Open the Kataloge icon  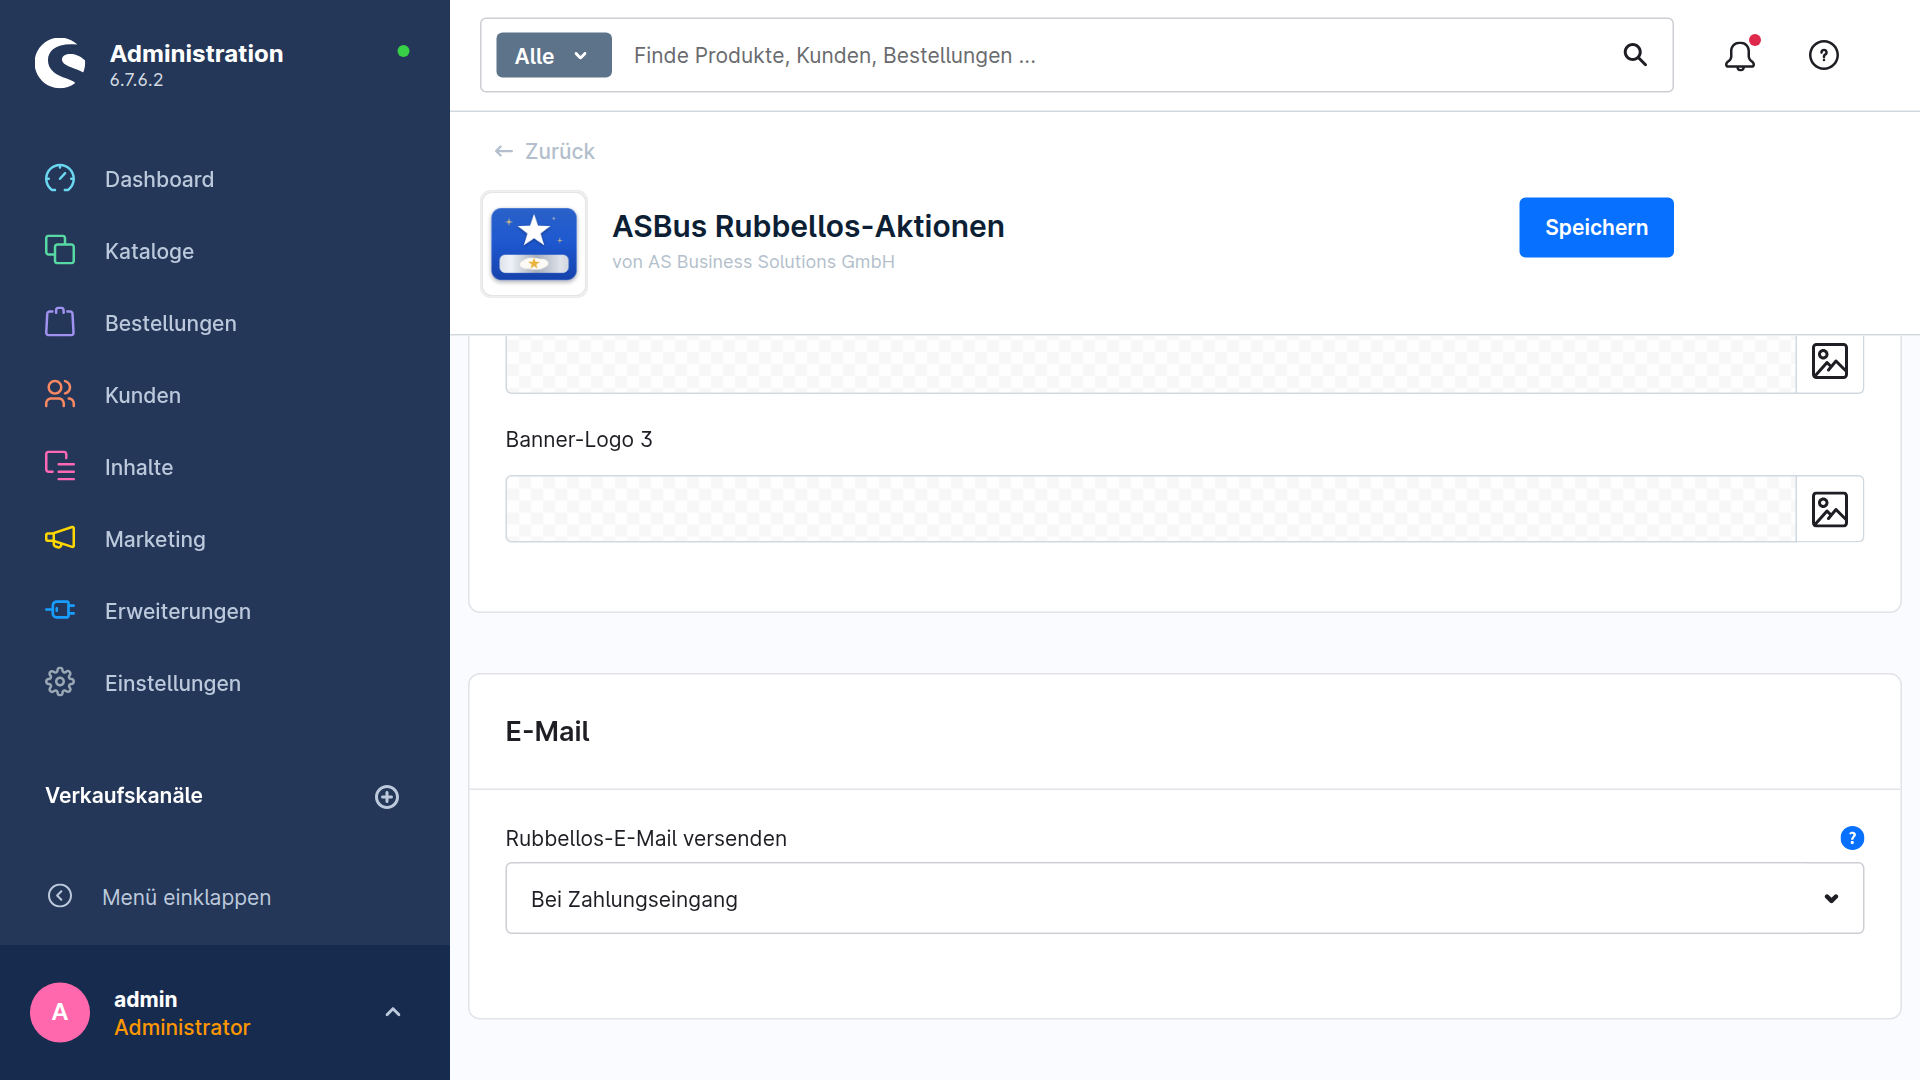(60, 250)
